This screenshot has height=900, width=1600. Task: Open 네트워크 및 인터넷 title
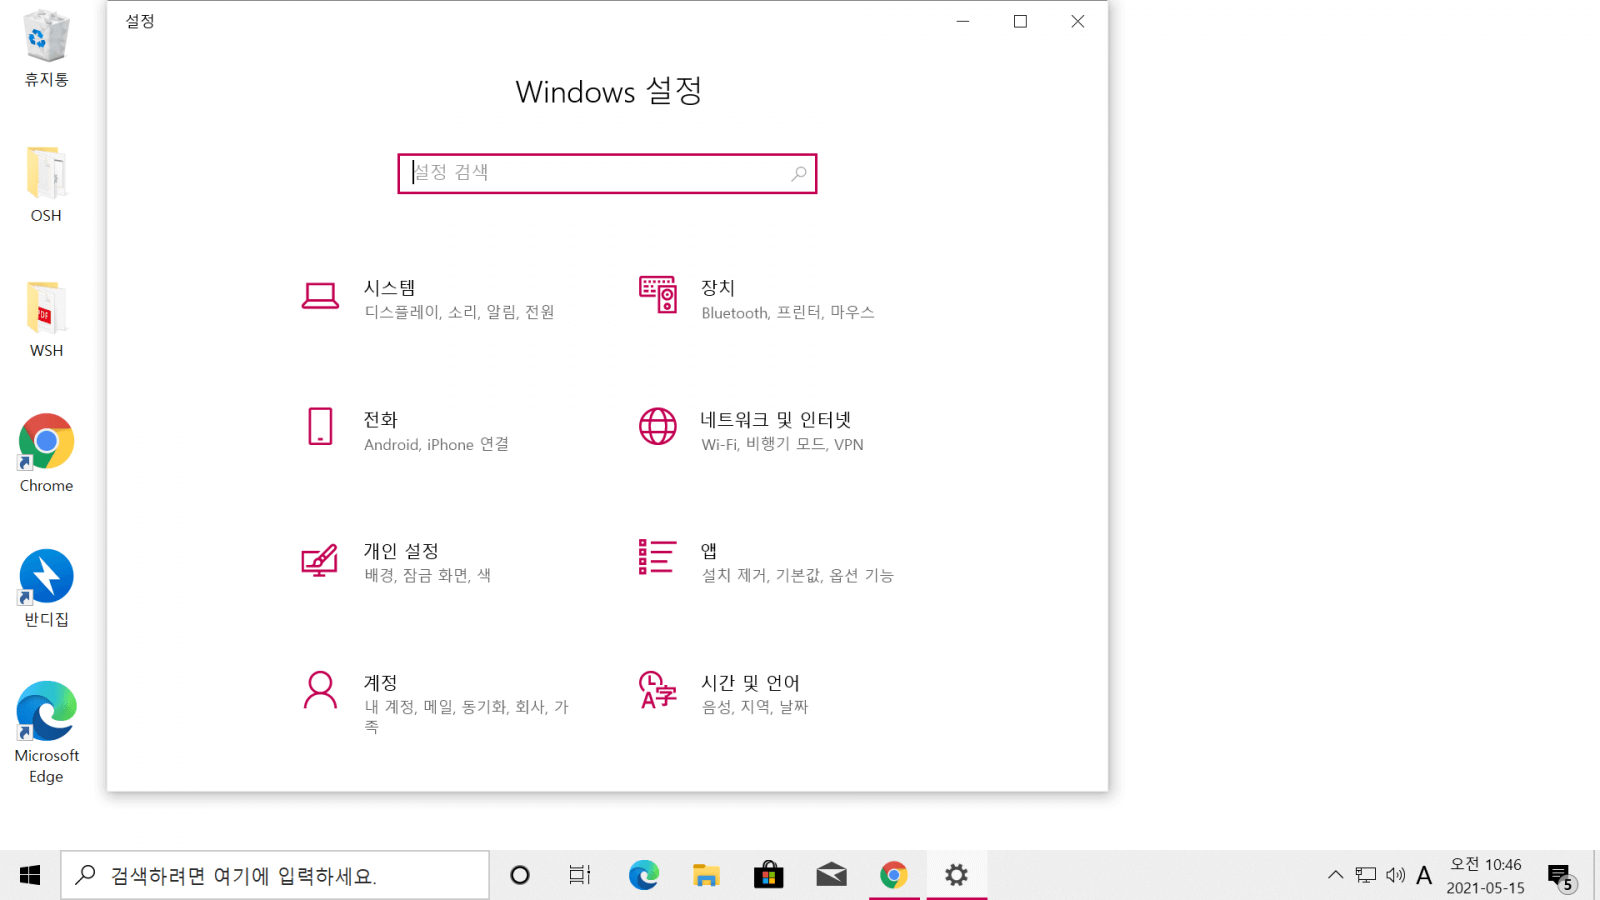(x=776, y=420)
